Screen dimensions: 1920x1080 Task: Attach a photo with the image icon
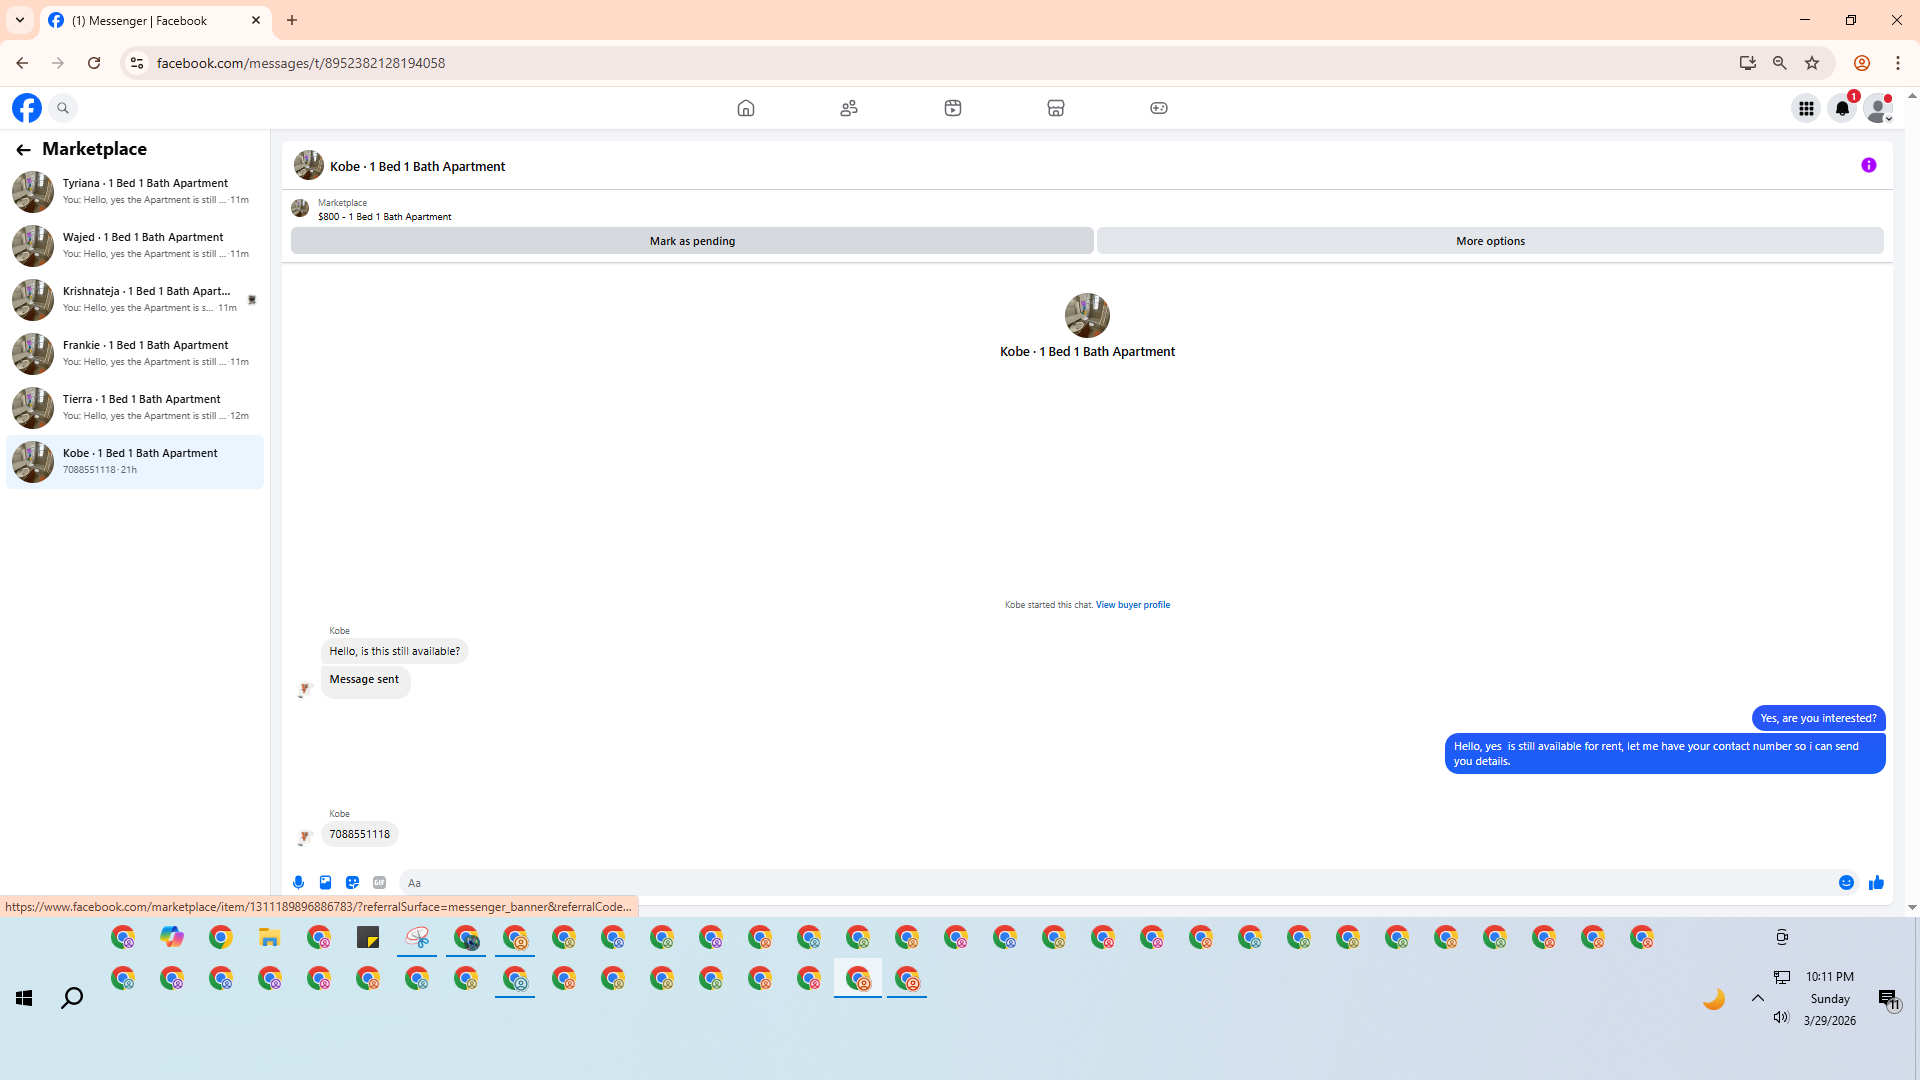click(325, 883)
